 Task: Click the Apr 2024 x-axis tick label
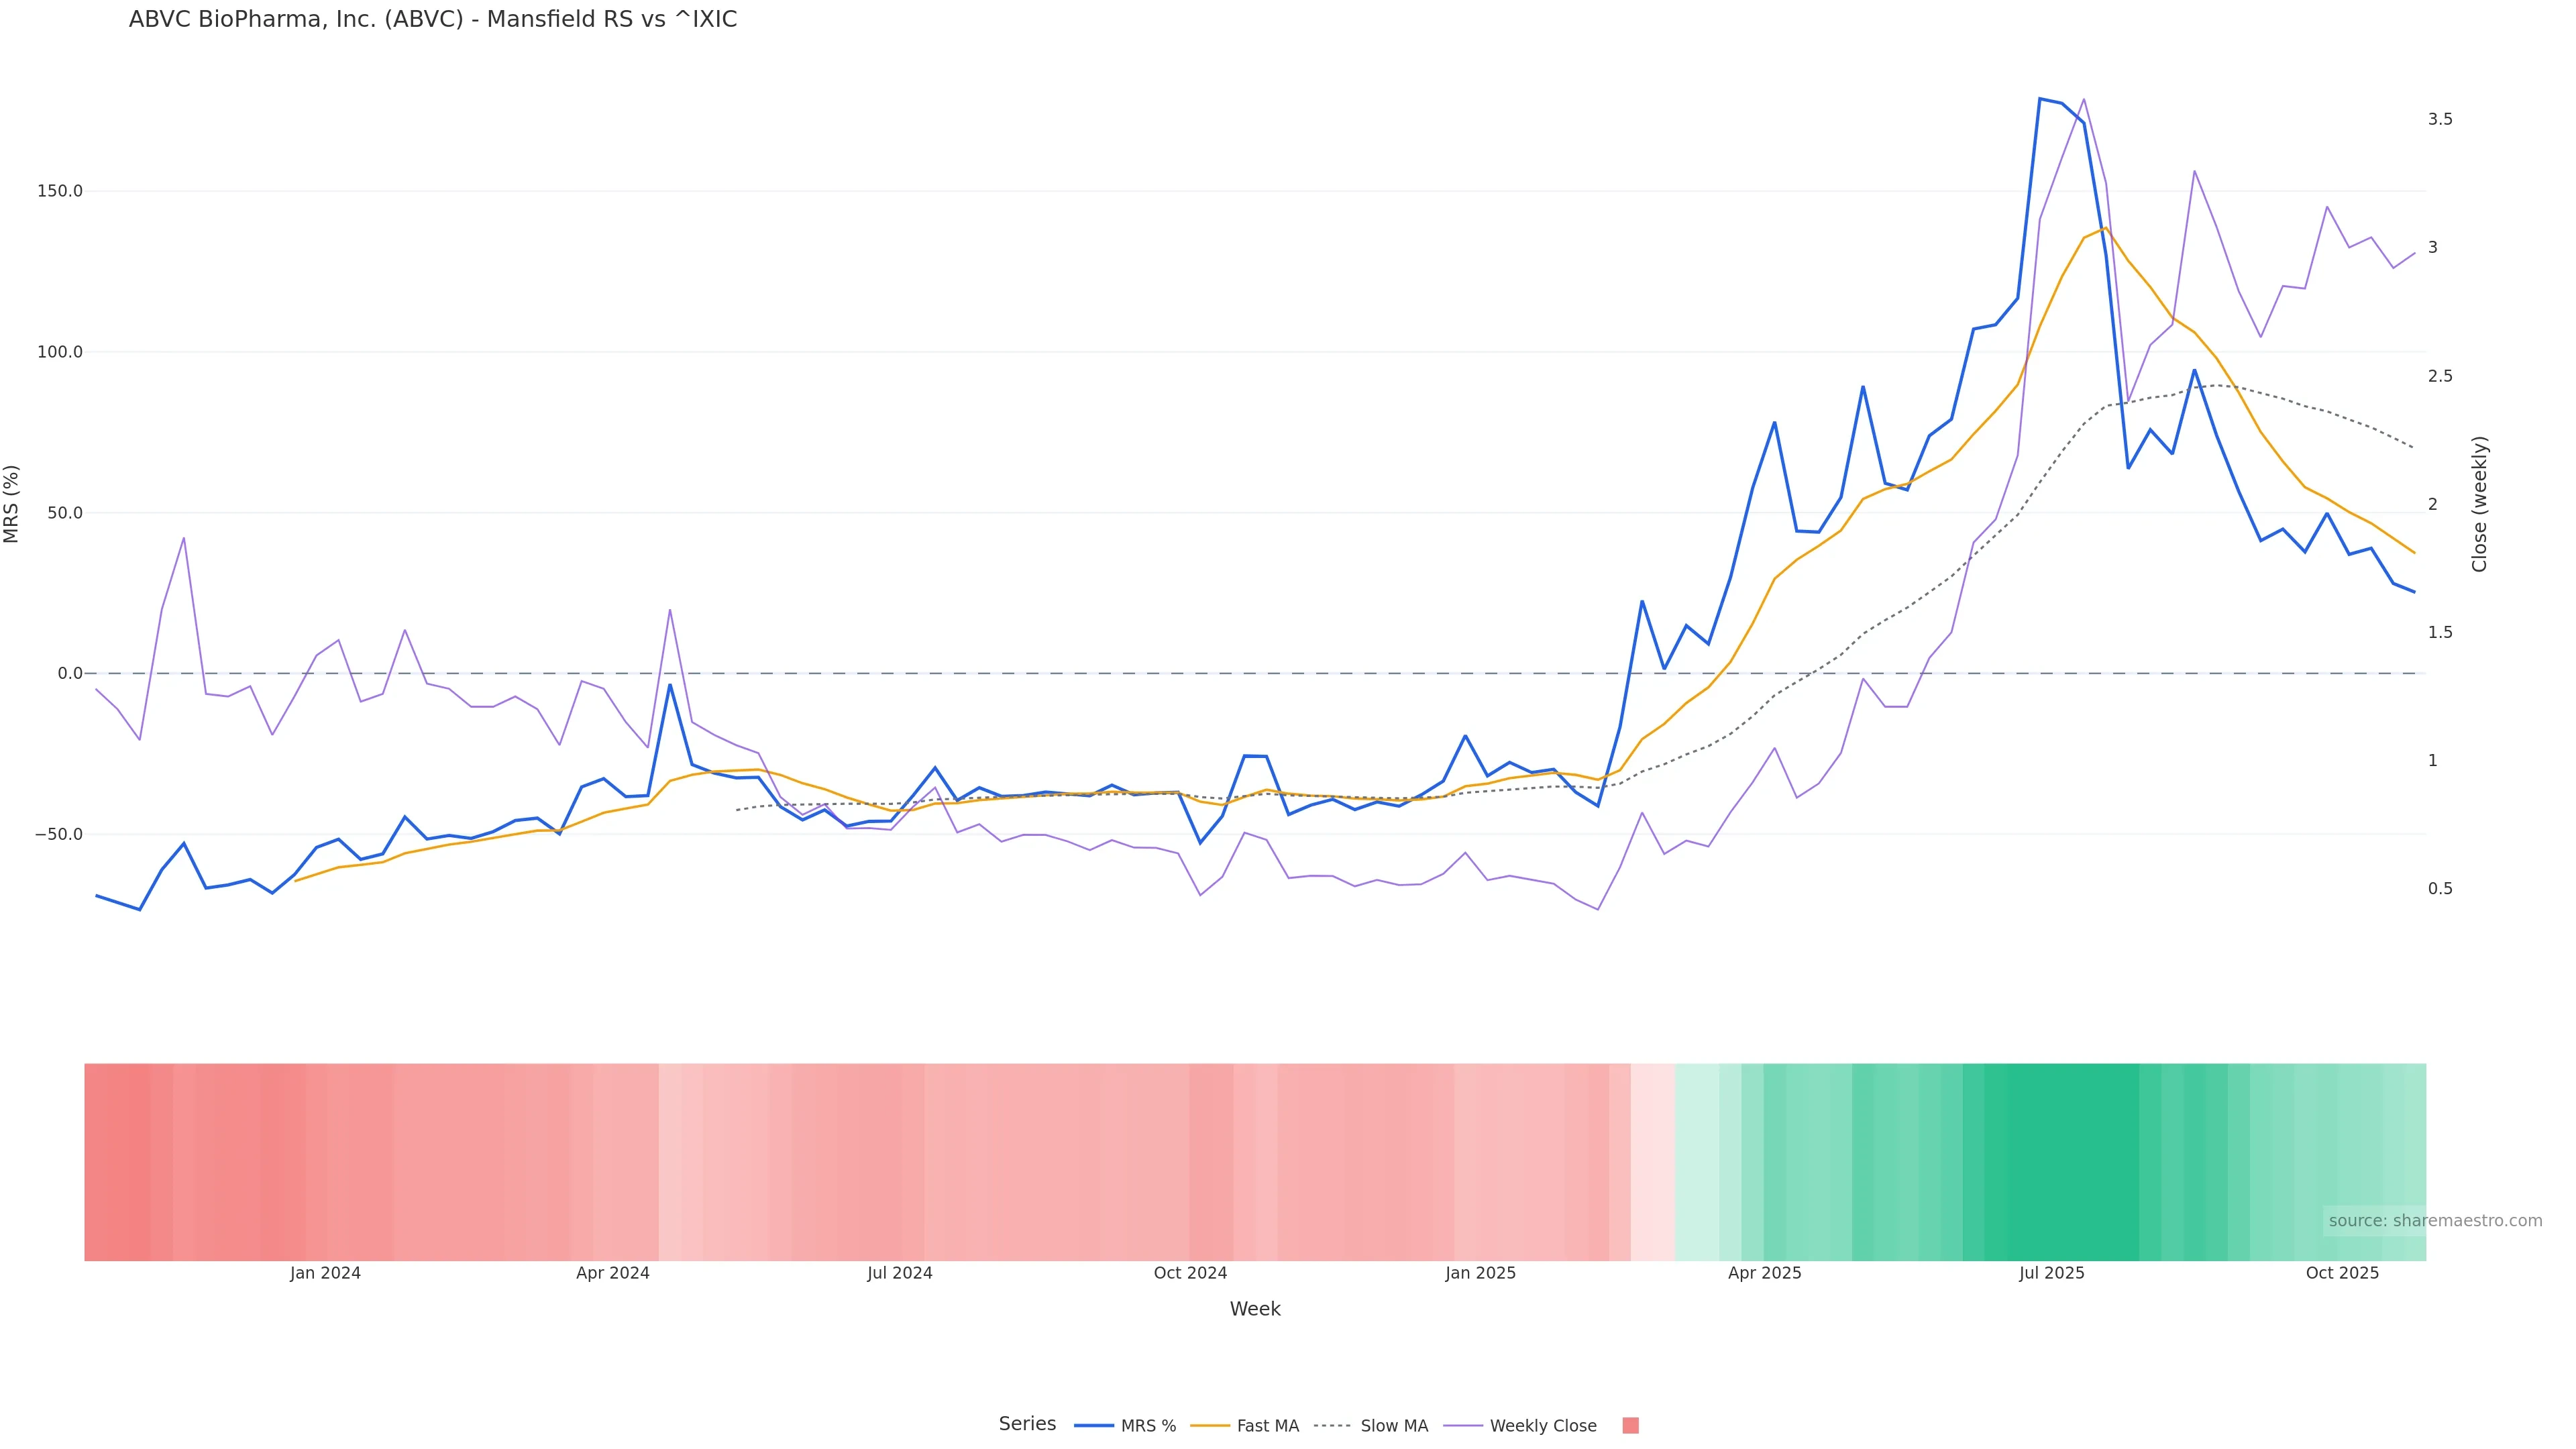(x=613, y=1274)
